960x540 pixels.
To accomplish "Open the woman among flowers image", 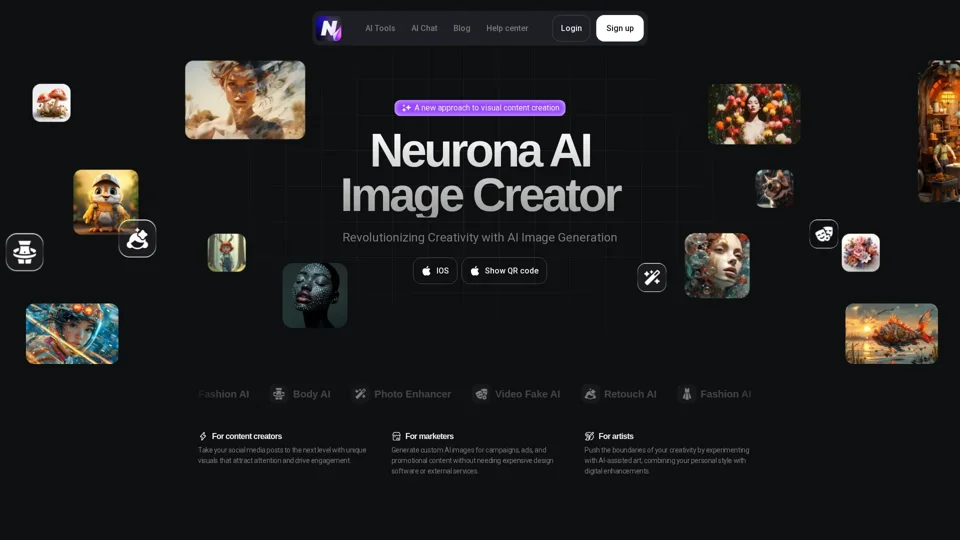I will [x=754, y=114].
